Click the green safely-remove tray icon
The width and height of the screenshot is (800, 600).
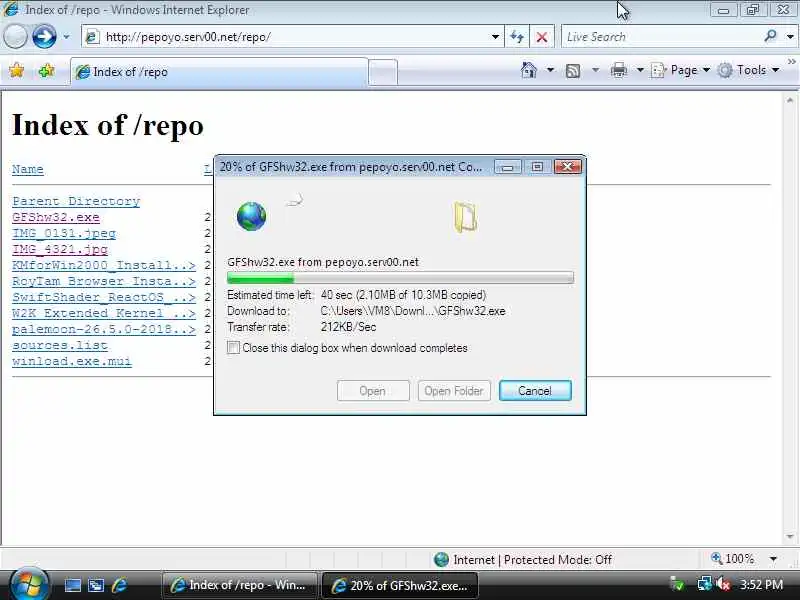(x=678, y=584)
